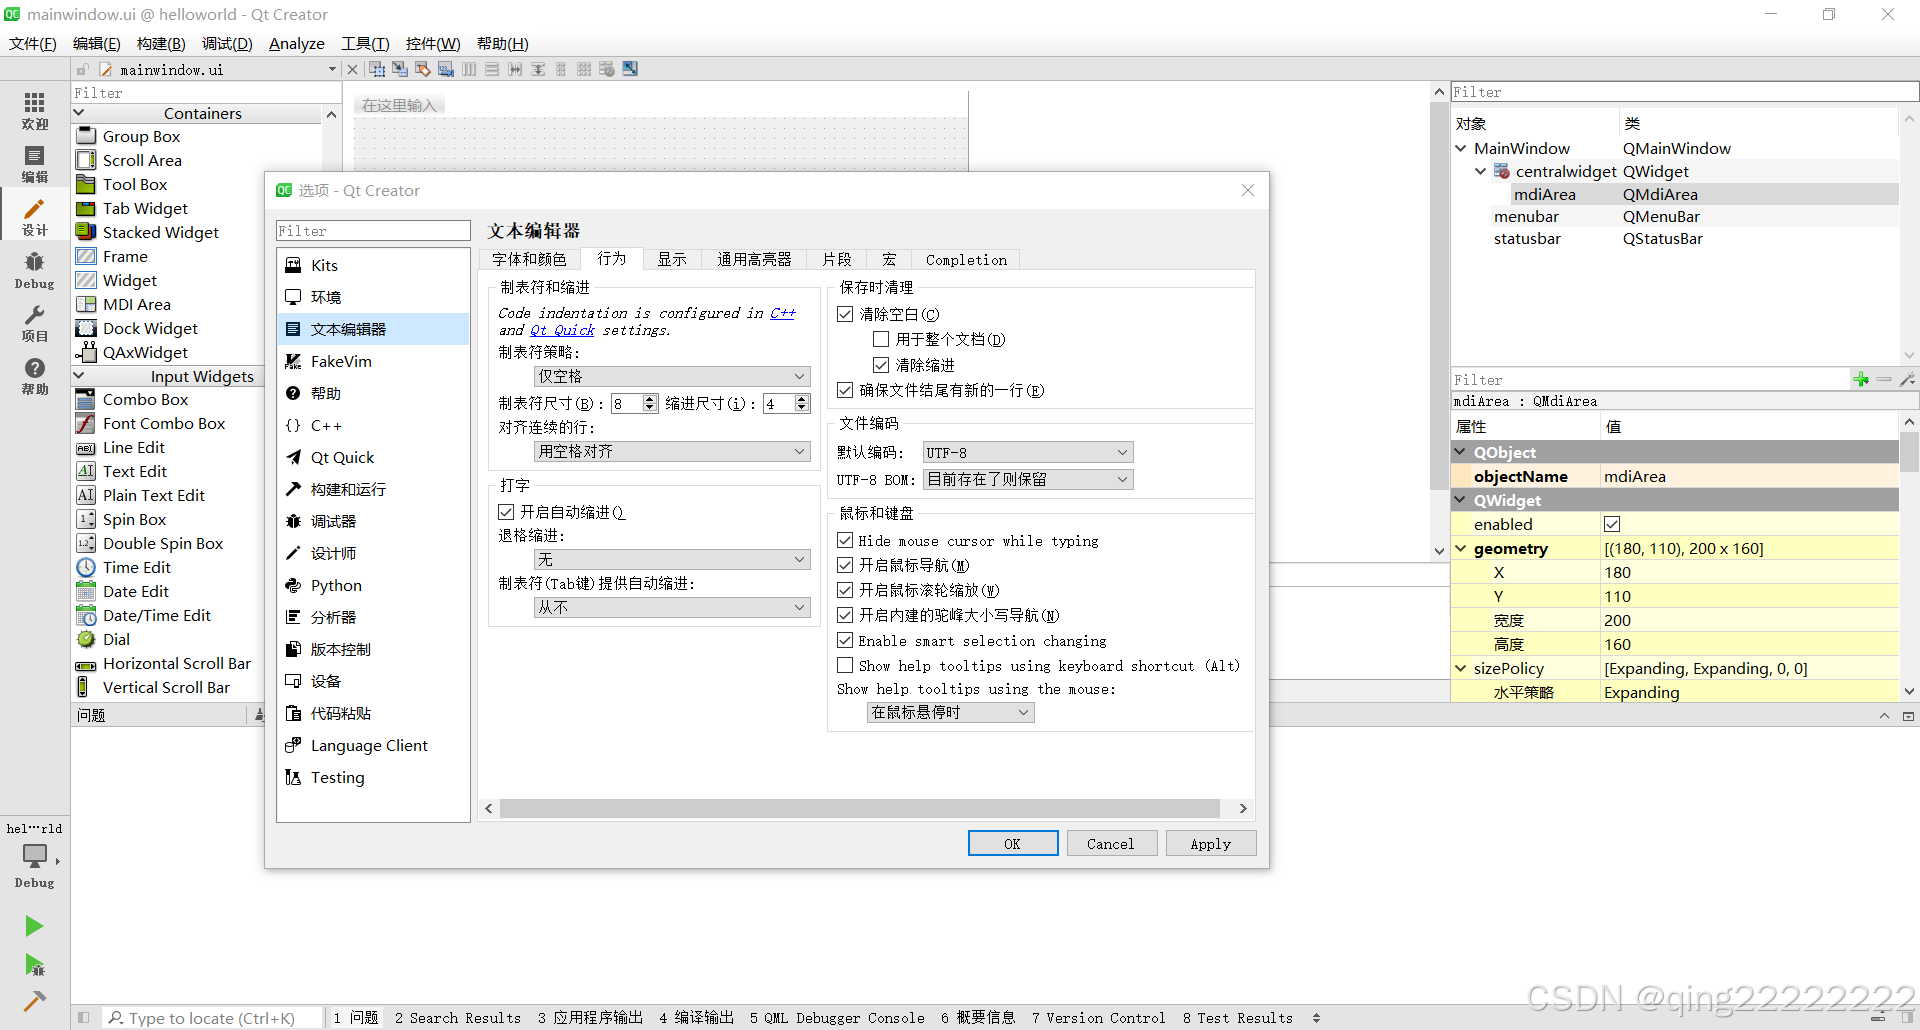The width and height of the screenshot is (1920, 1030).
Task: Collapse the geometry property row
Action: pos(1461,548)
